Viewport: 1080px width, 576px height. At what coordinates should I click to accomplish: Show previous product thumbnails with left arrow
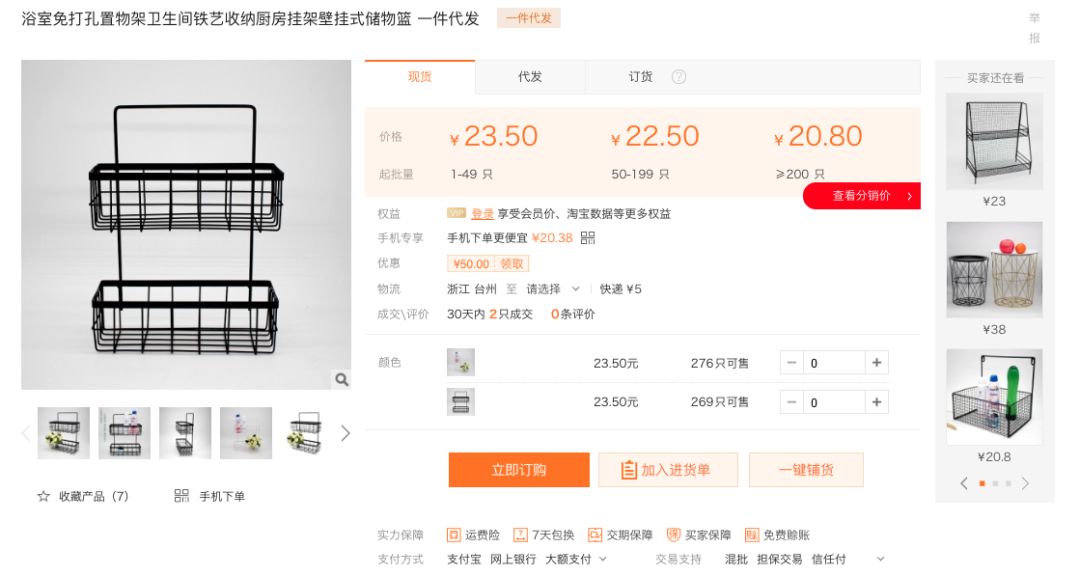point(26,433)
